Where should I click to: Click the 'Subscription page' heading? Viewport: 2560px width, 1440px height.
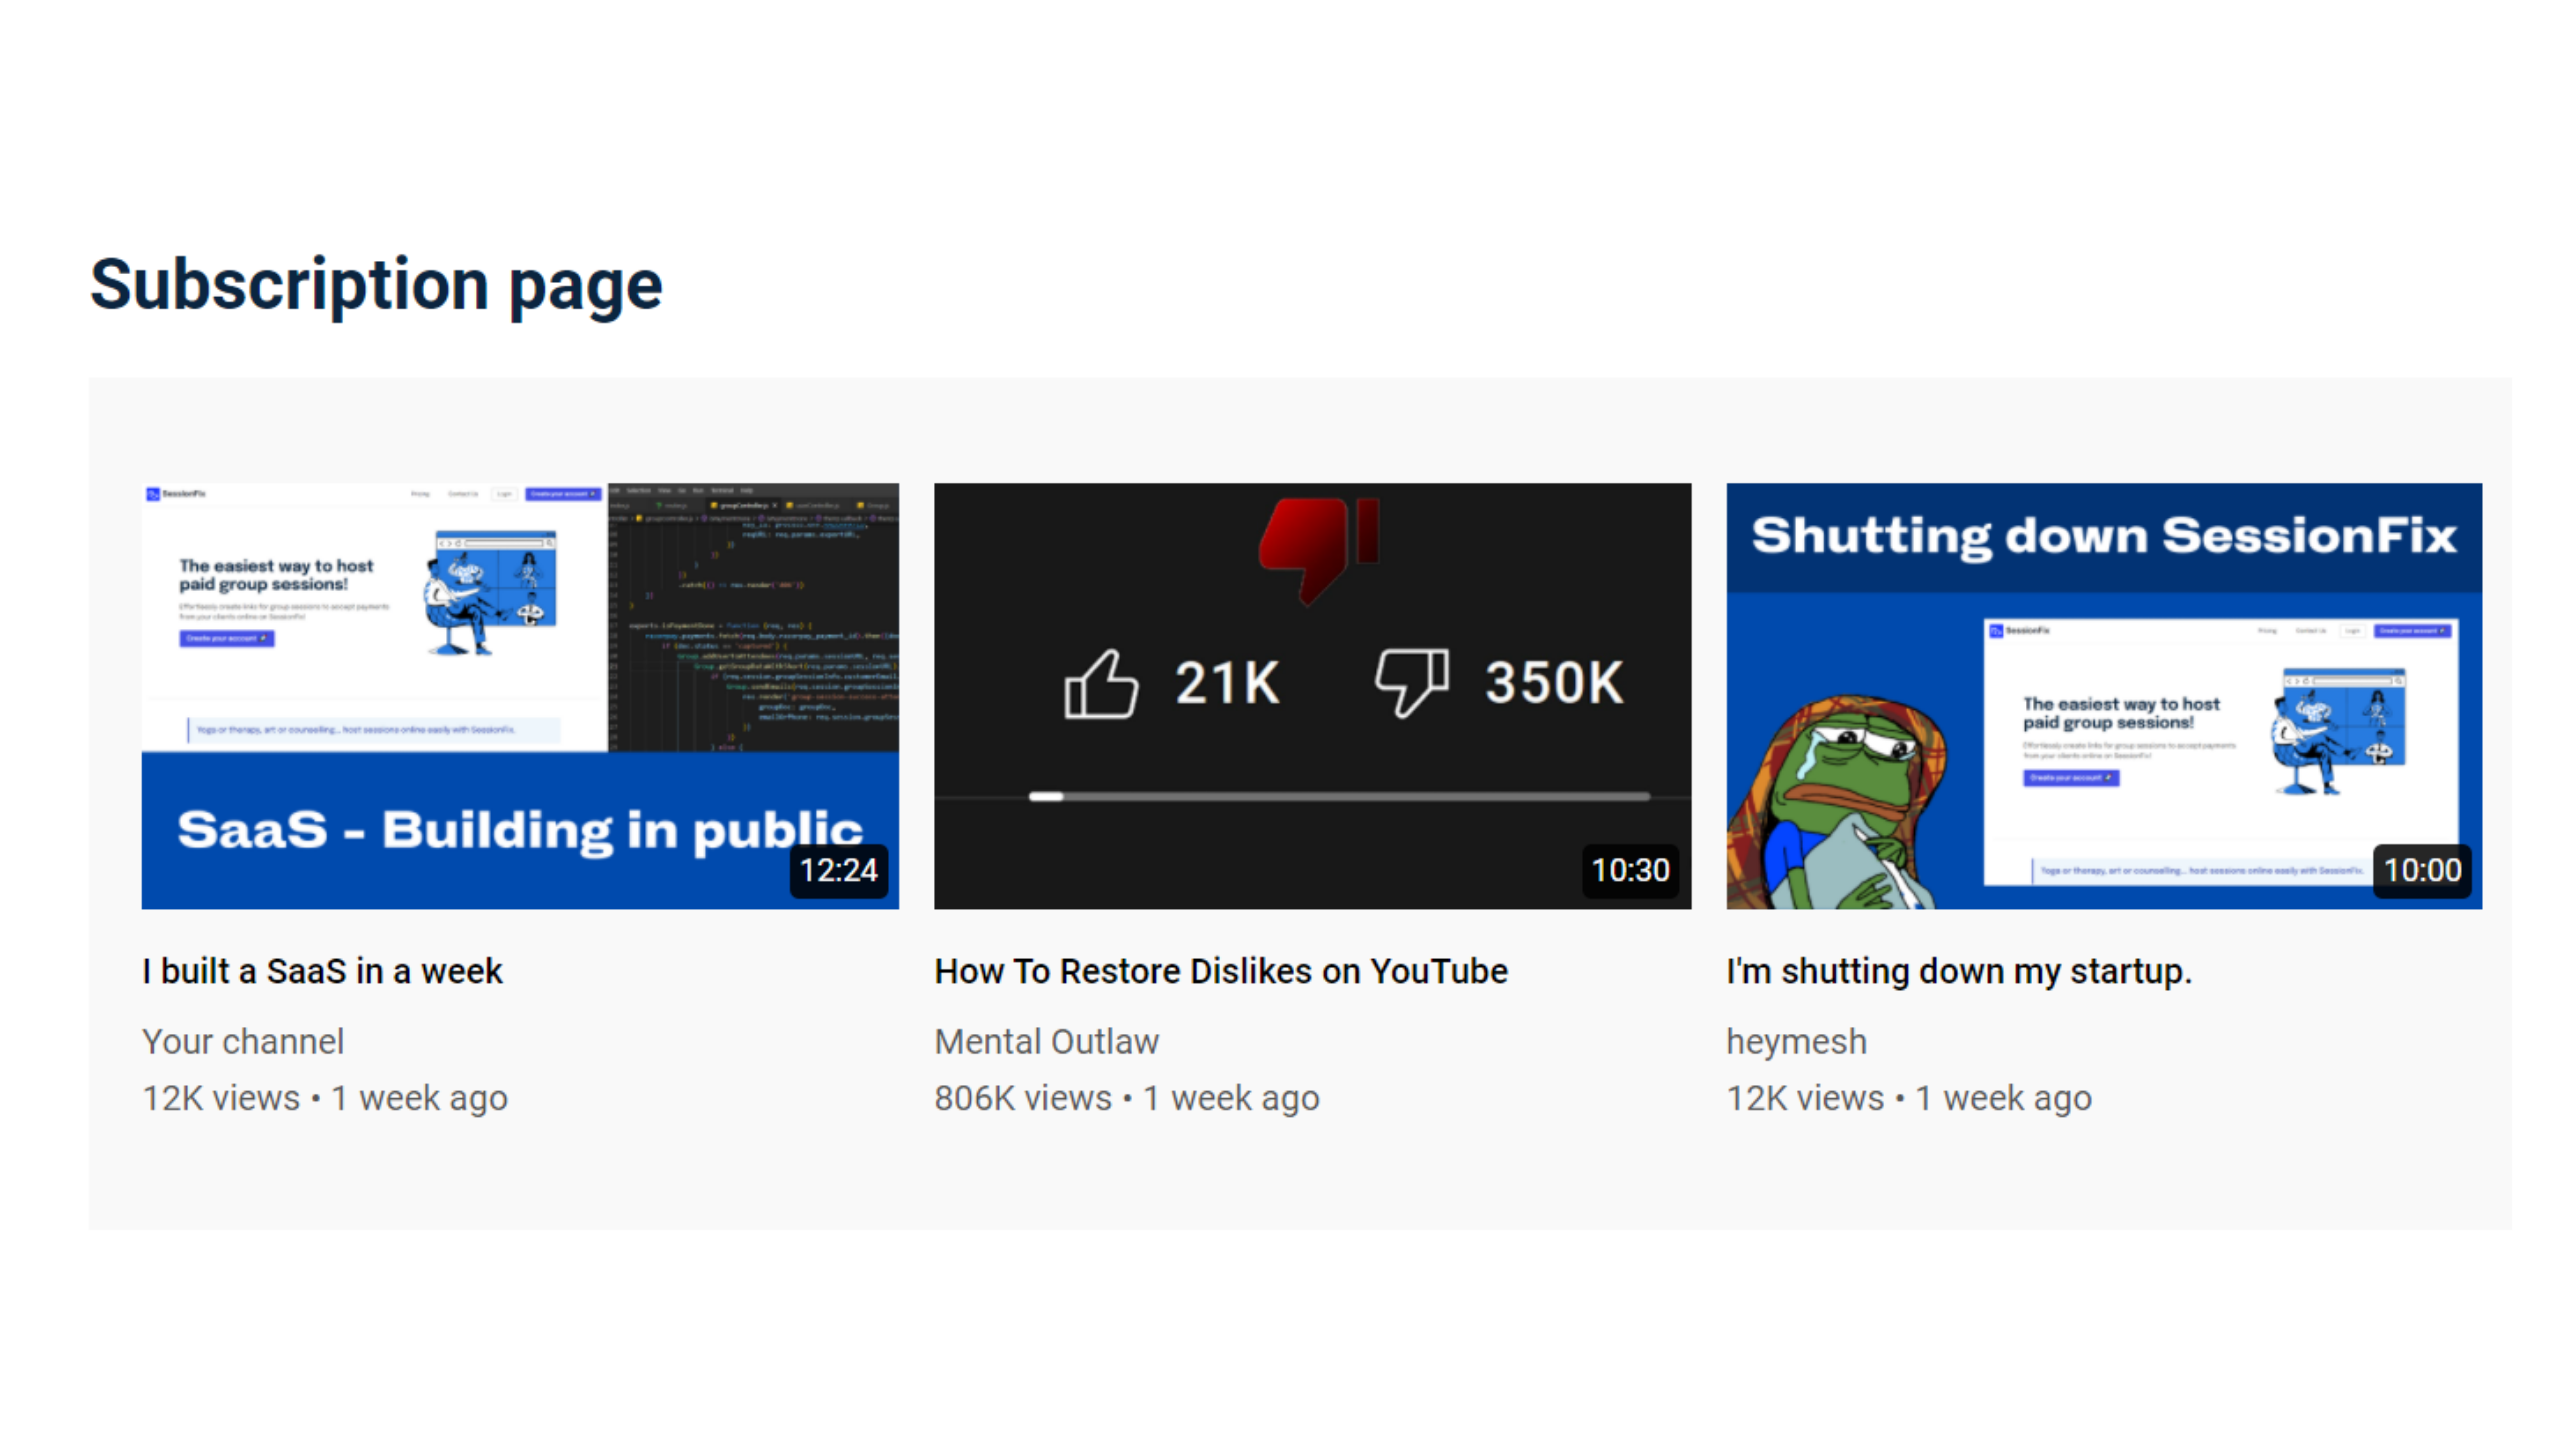pos(376,285)
